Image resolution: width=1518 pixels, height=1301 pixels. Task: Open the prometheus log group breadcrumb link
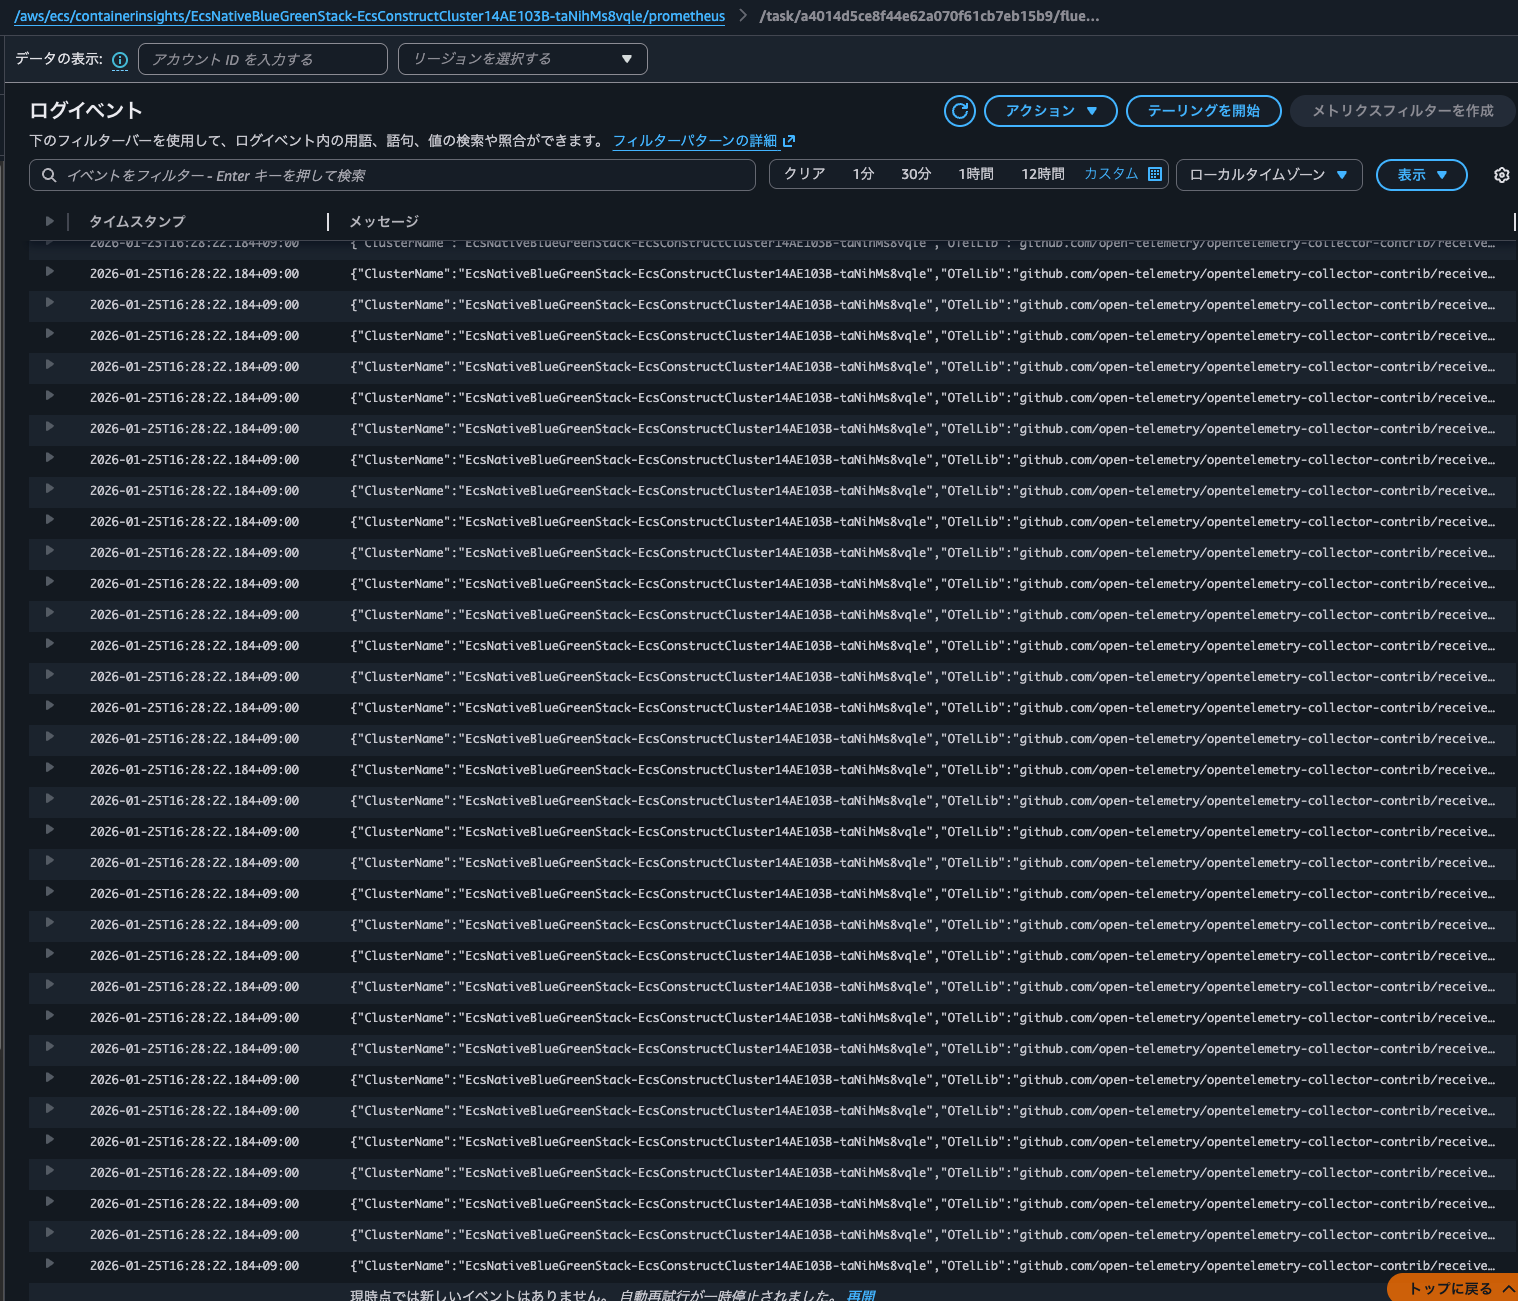(x=369, y=16)
